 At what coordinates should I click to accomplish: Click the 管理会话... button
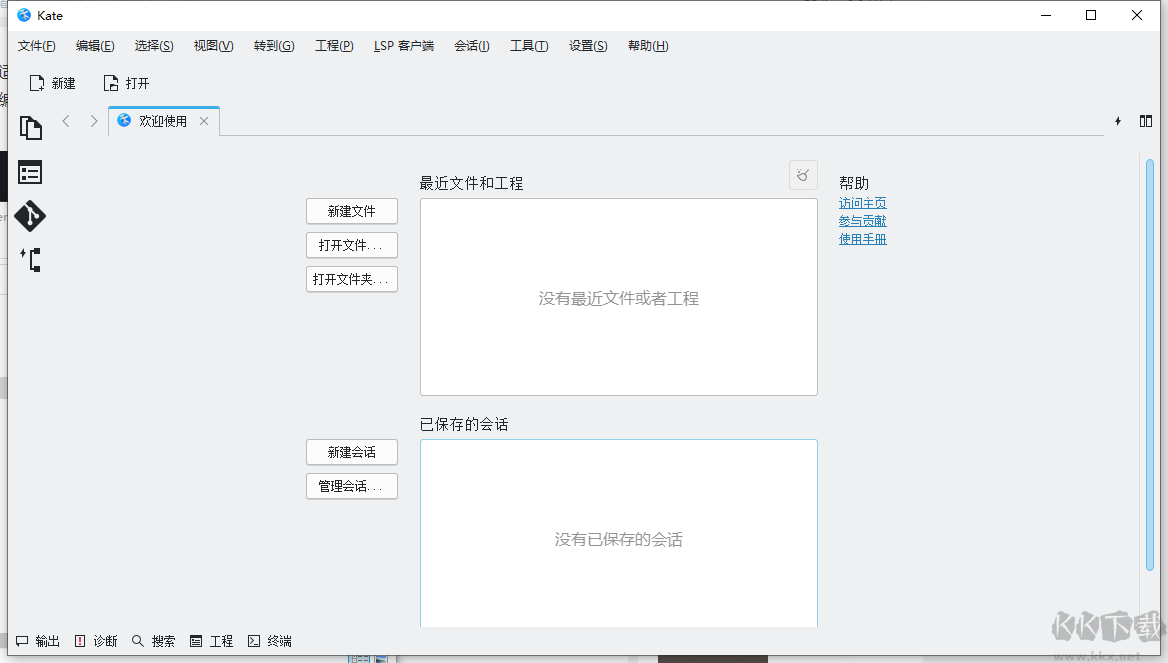(x=352, y=486)
